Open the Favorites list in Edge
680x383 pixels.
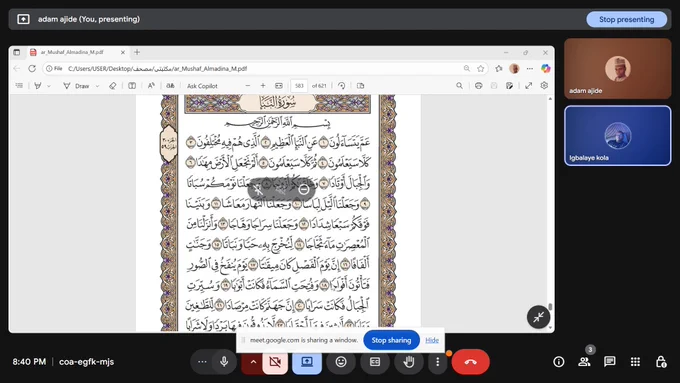499,69
